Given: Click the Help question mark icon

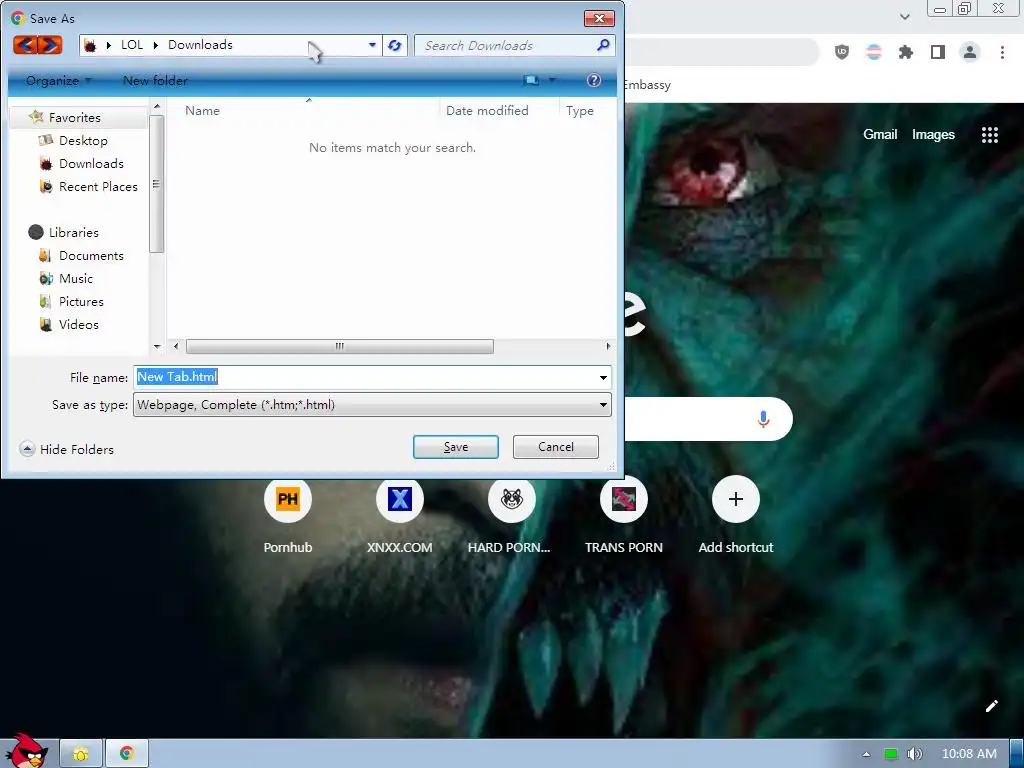Looking at the screenshot, I should pyautogui.click(x=594, y=80).
